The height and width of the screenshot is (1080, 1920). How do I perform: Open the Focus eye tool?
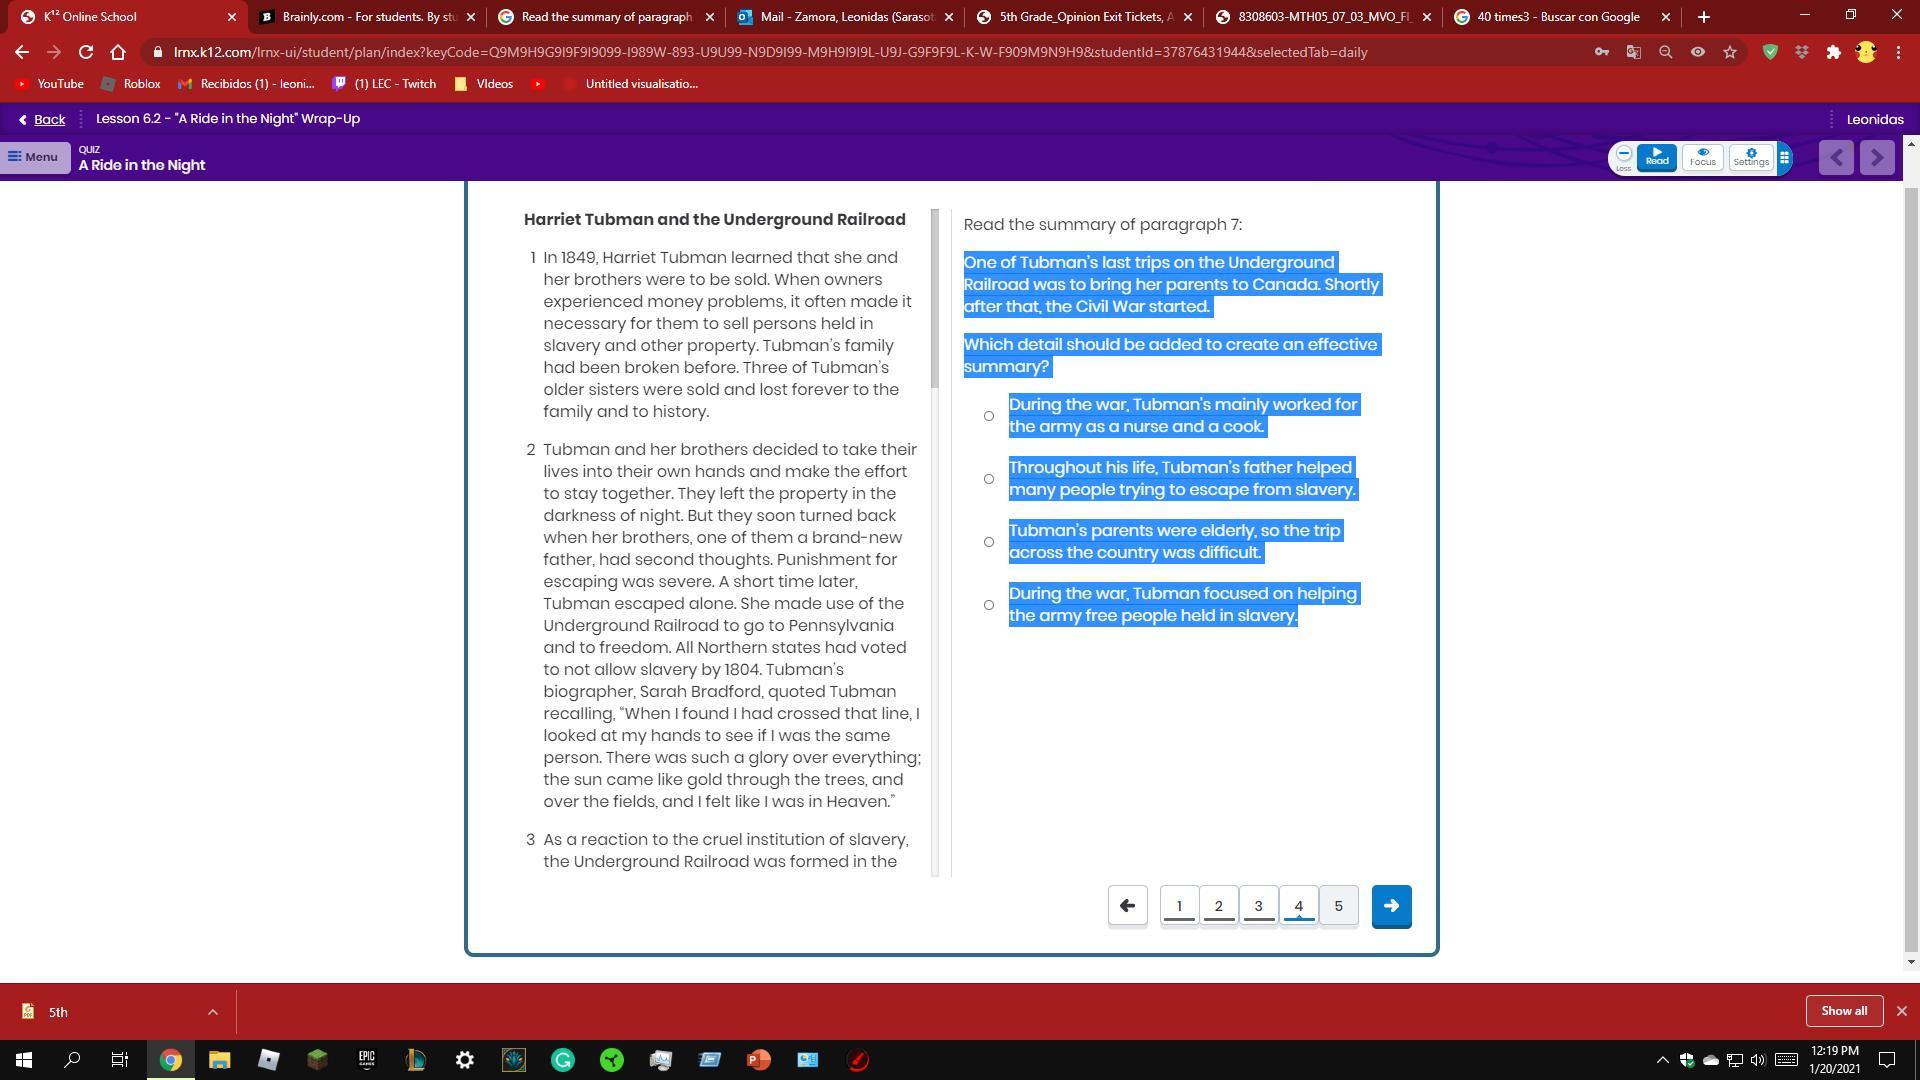1702,157
